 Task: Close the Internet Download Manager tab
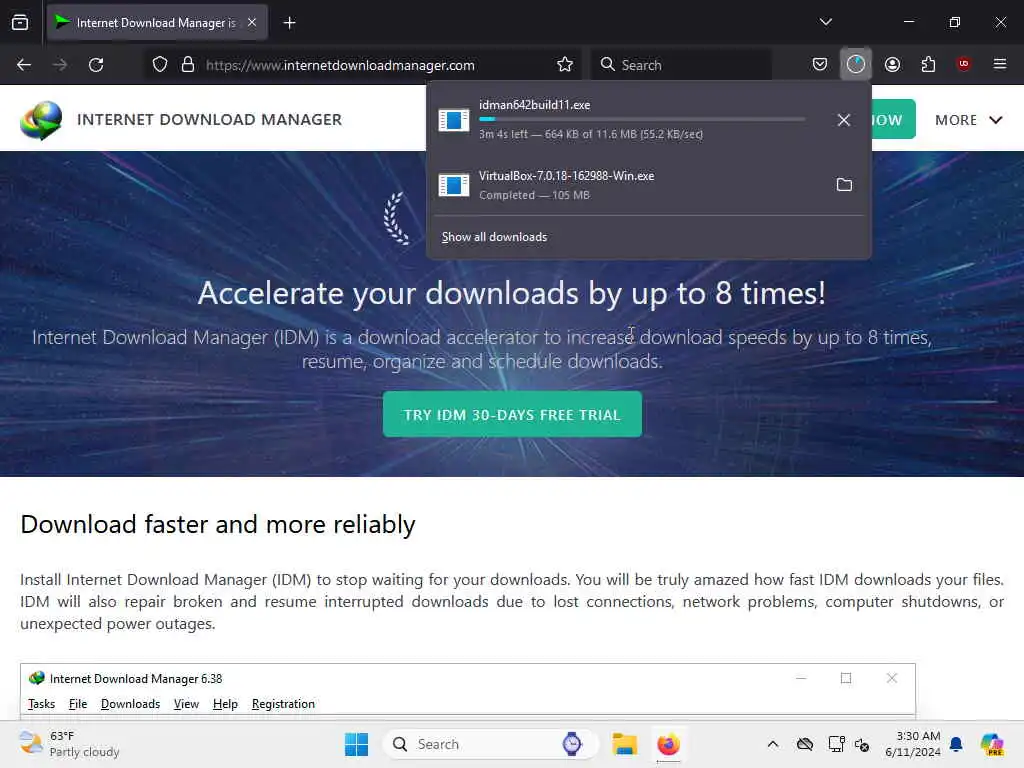coord(252,22)
